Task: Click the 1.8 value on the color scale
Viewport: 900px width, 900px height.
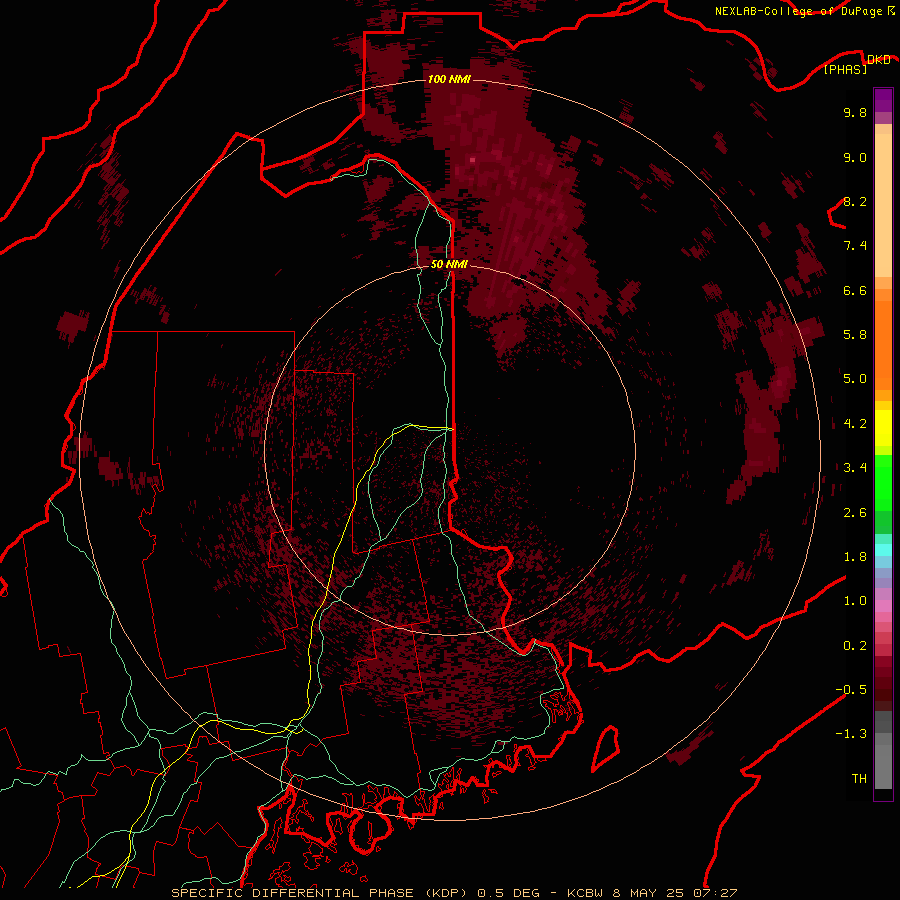Action: (x=855, y=557)
